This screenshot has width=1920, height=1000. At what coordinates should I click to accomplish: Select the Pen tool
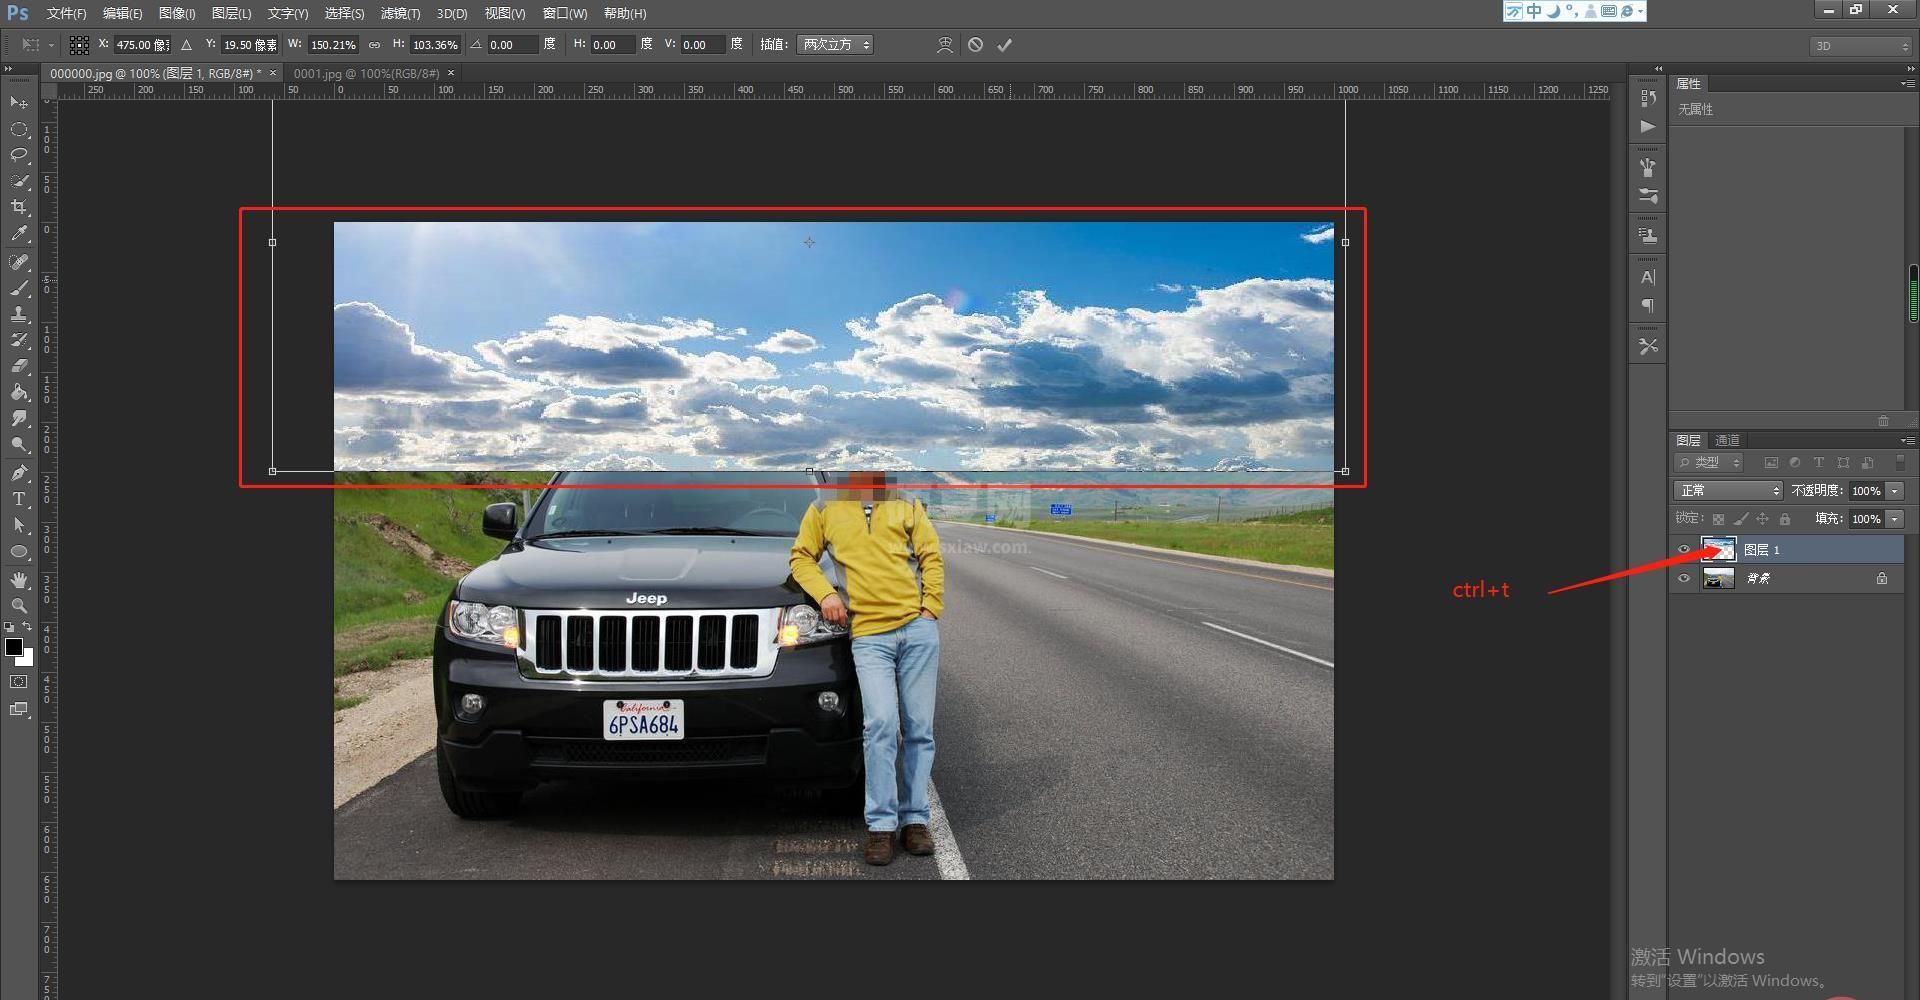pyautogui.click(x=19, y=473)
